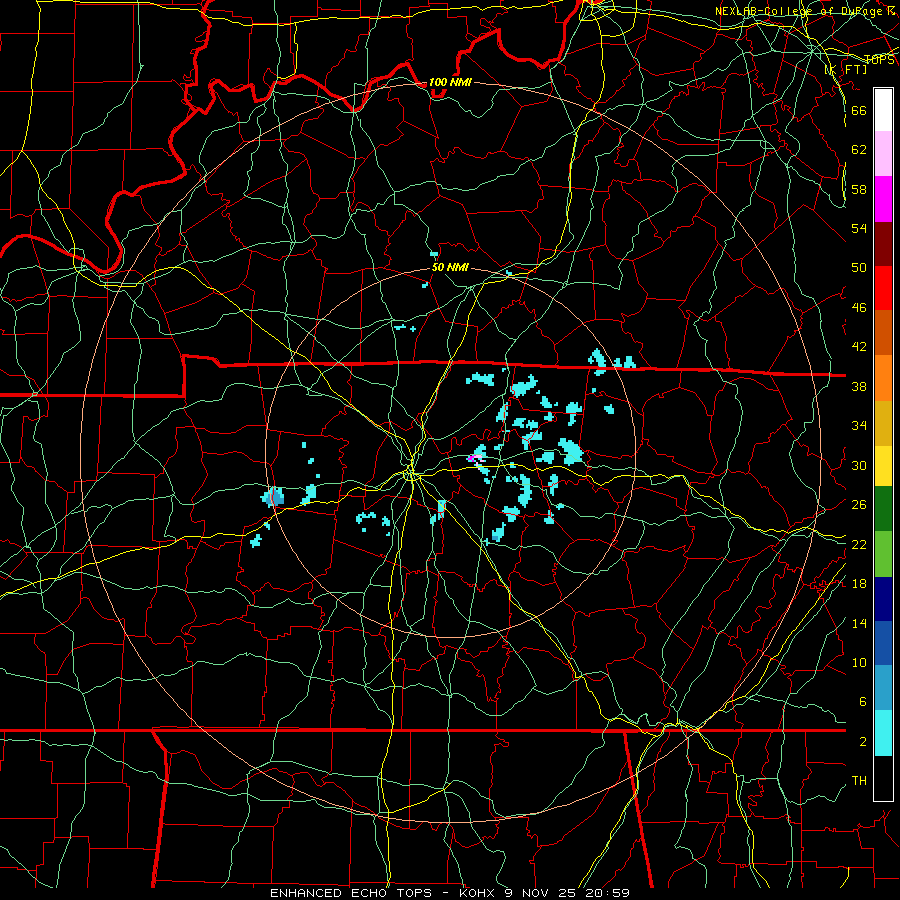The width and height of the screenshot is (900, 900).
Task: Select the medium blue legend band
Action: point(883,643)
